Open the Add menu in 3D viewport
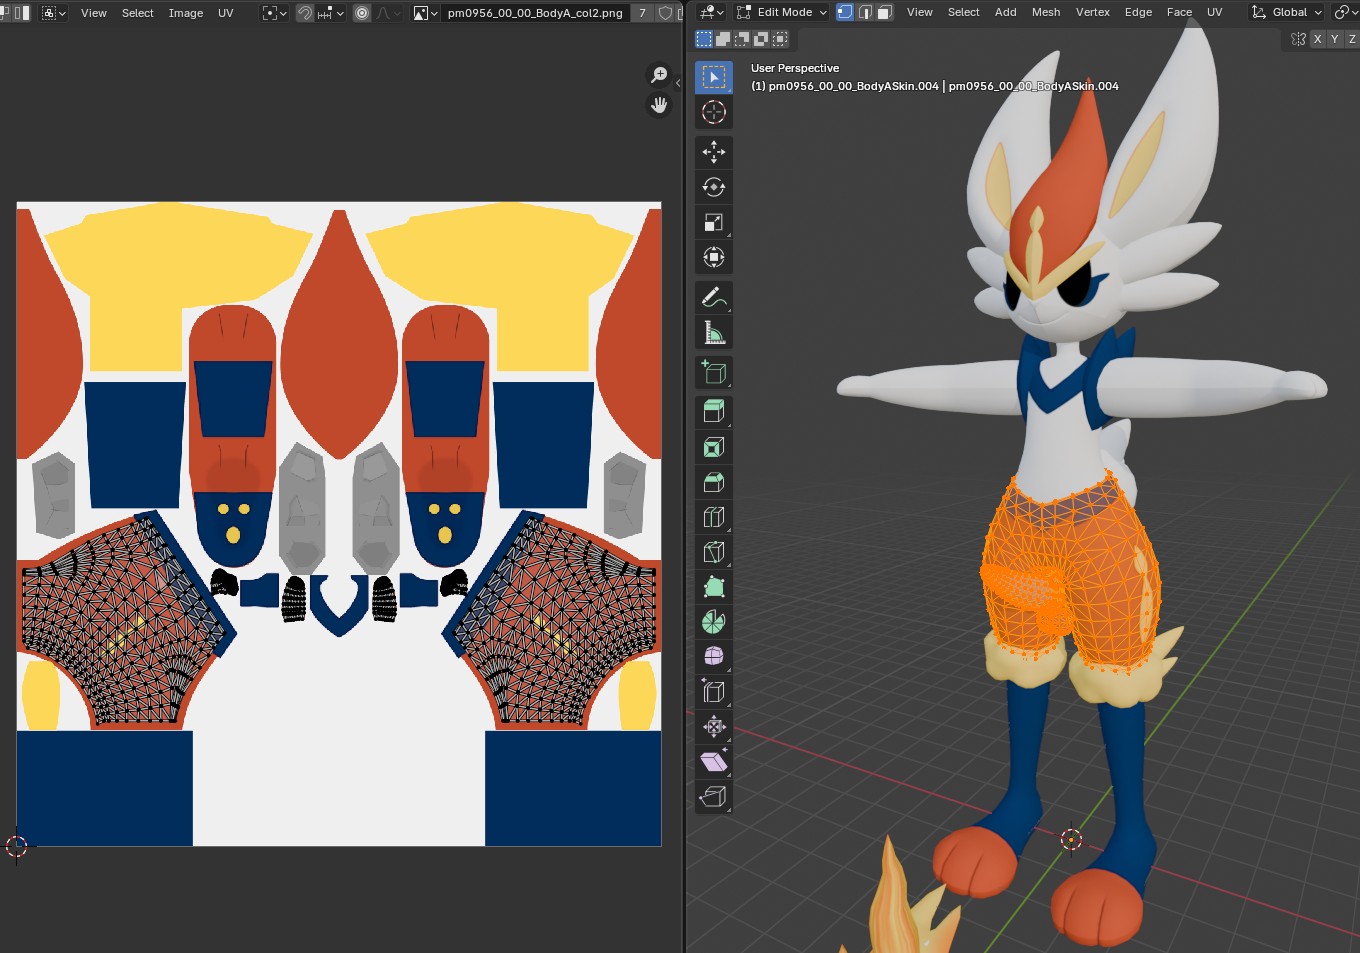 1006,12
